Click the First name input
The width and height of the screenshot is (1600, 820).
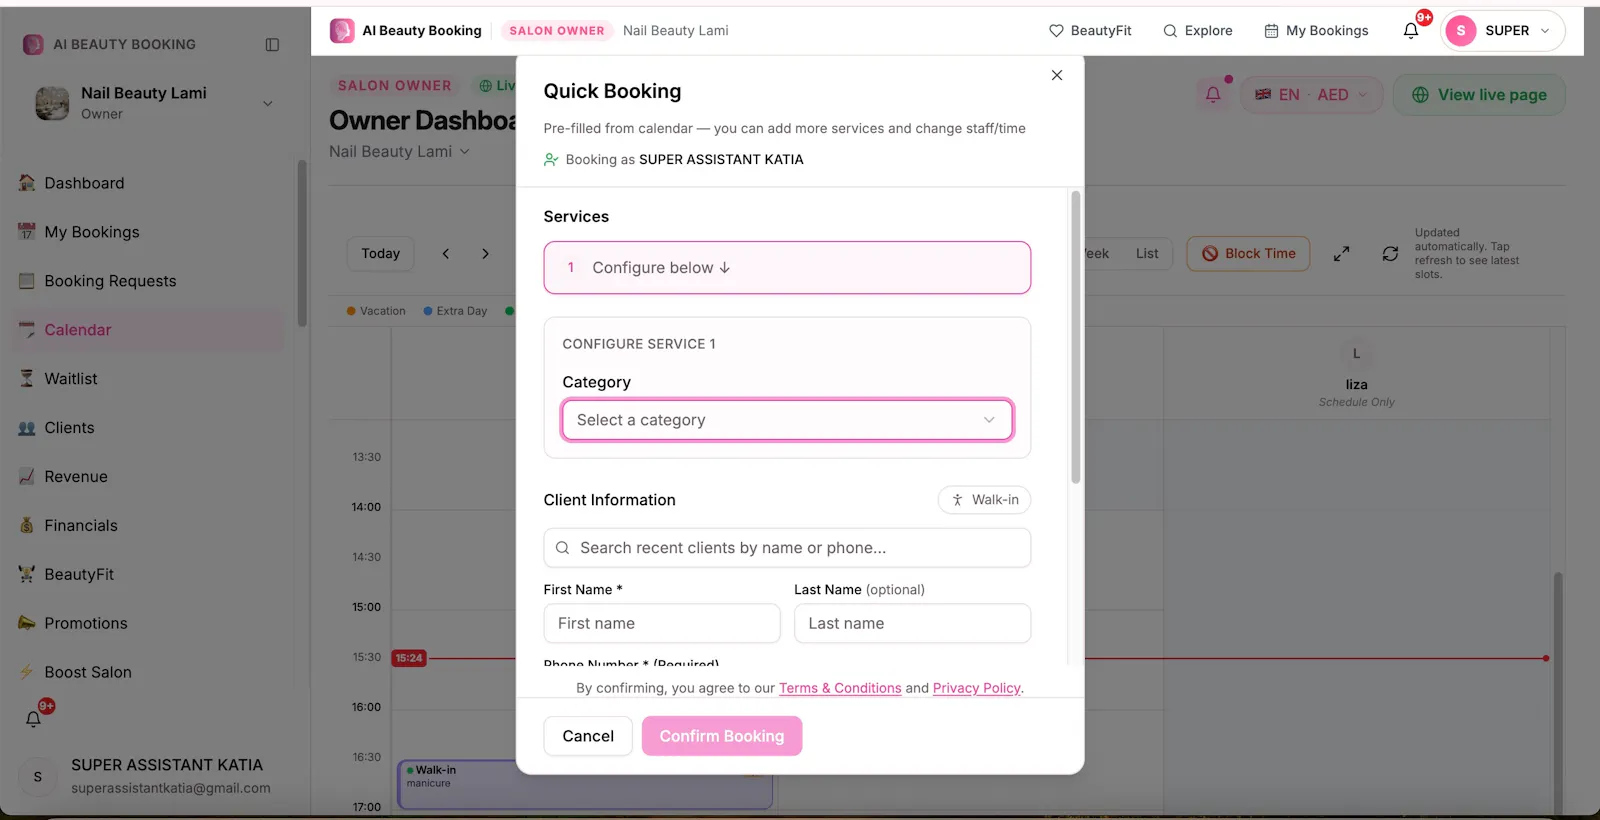[x=662, y=623]
